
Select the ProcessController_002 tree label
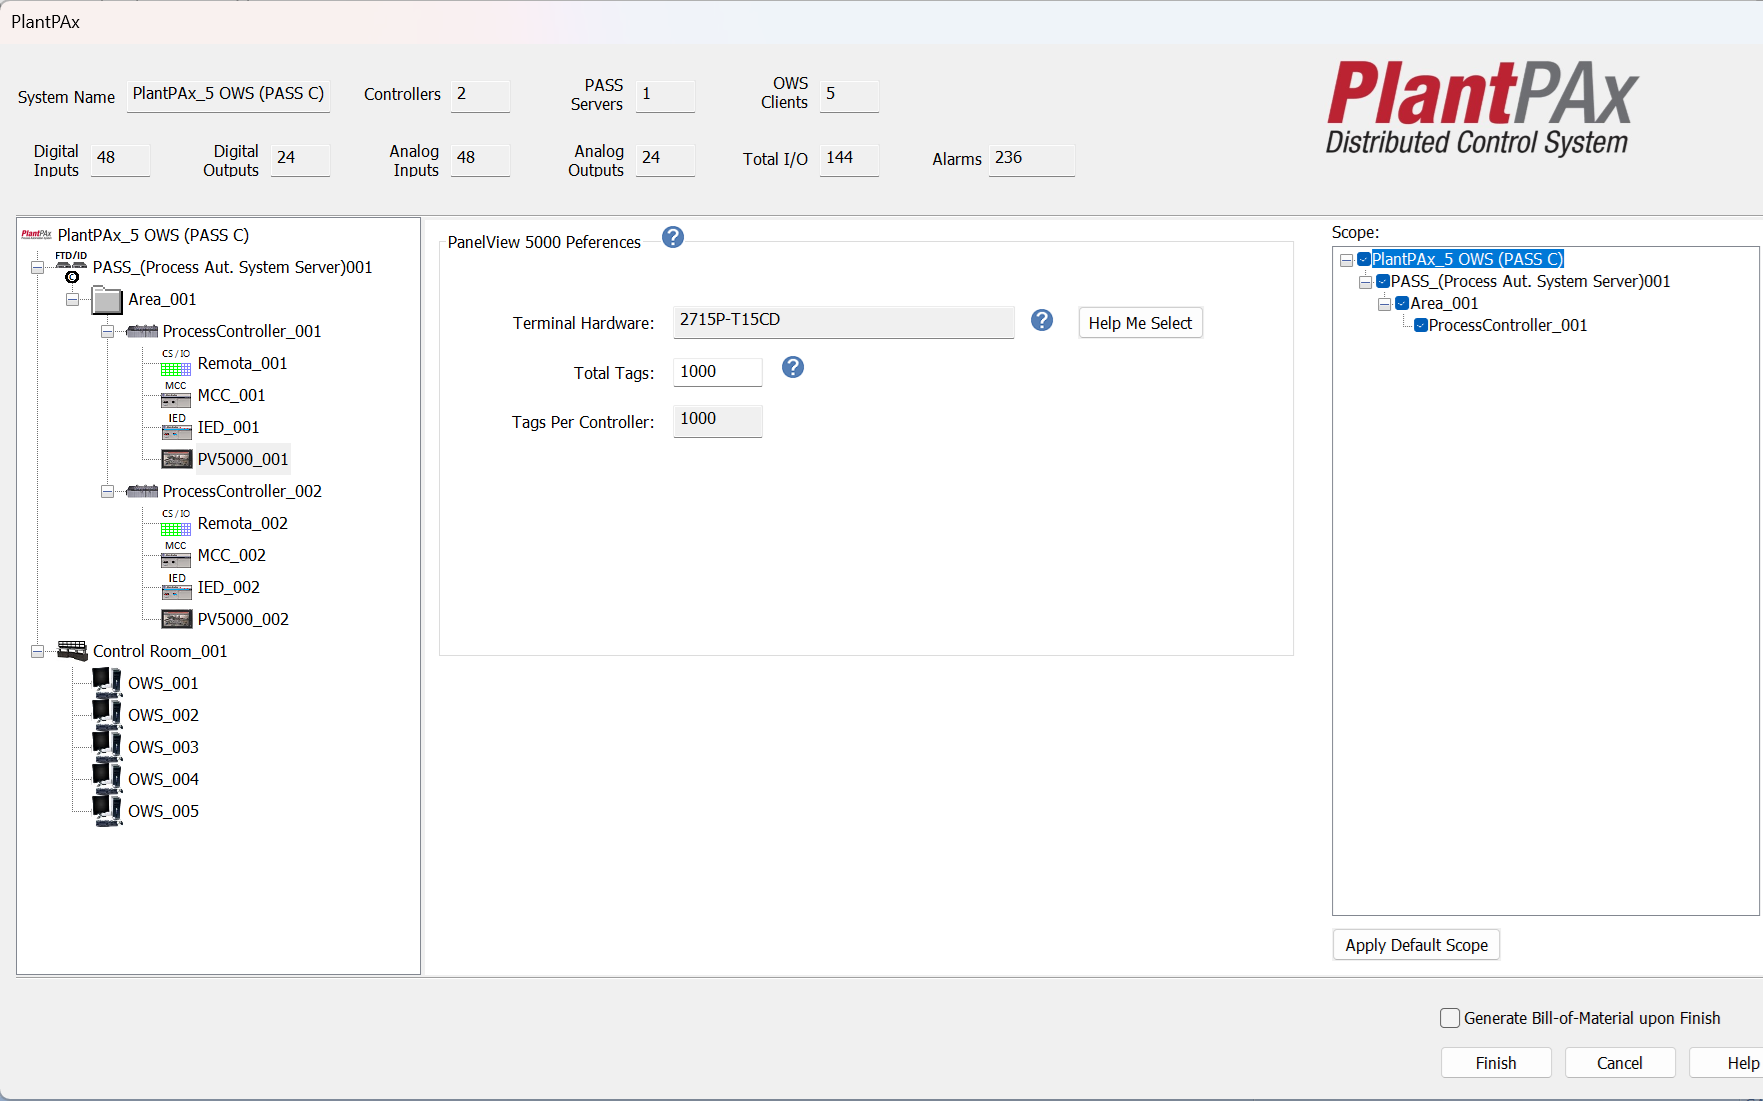242,491
